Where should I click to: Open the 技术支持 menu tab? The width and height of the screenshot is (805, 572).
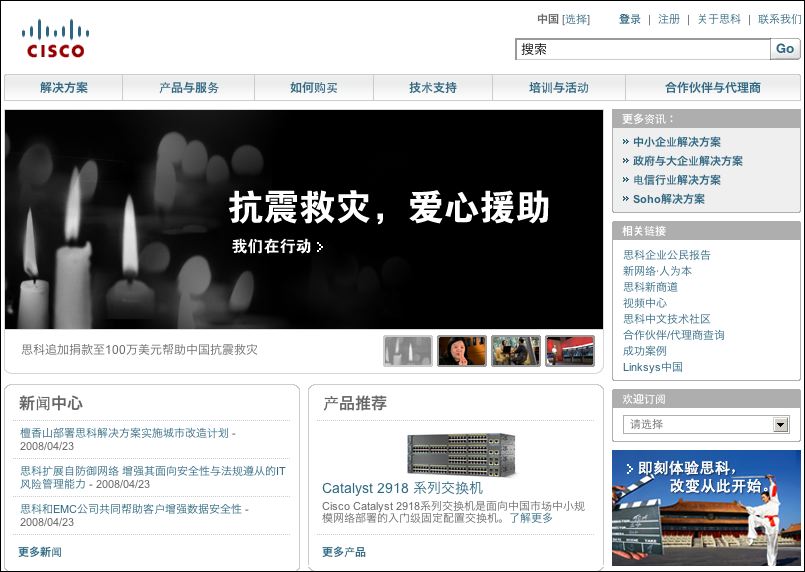(x=433, y=88)
